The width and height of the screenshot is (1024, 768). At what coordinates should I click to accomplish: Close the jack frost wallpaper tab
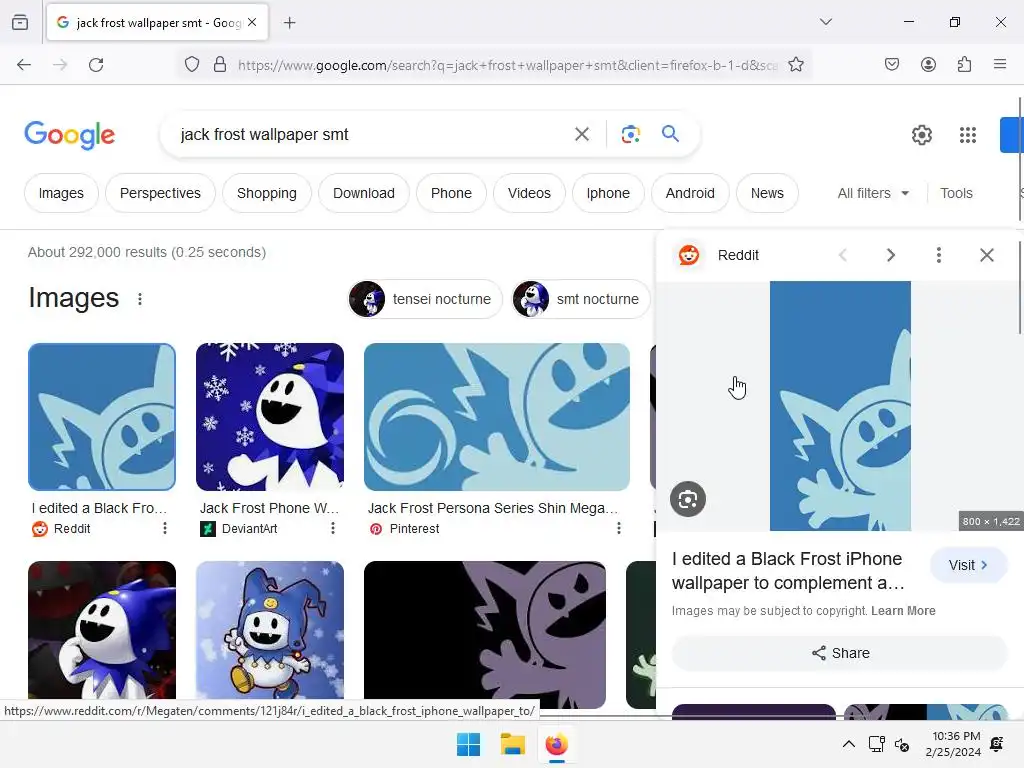point(252,22)
